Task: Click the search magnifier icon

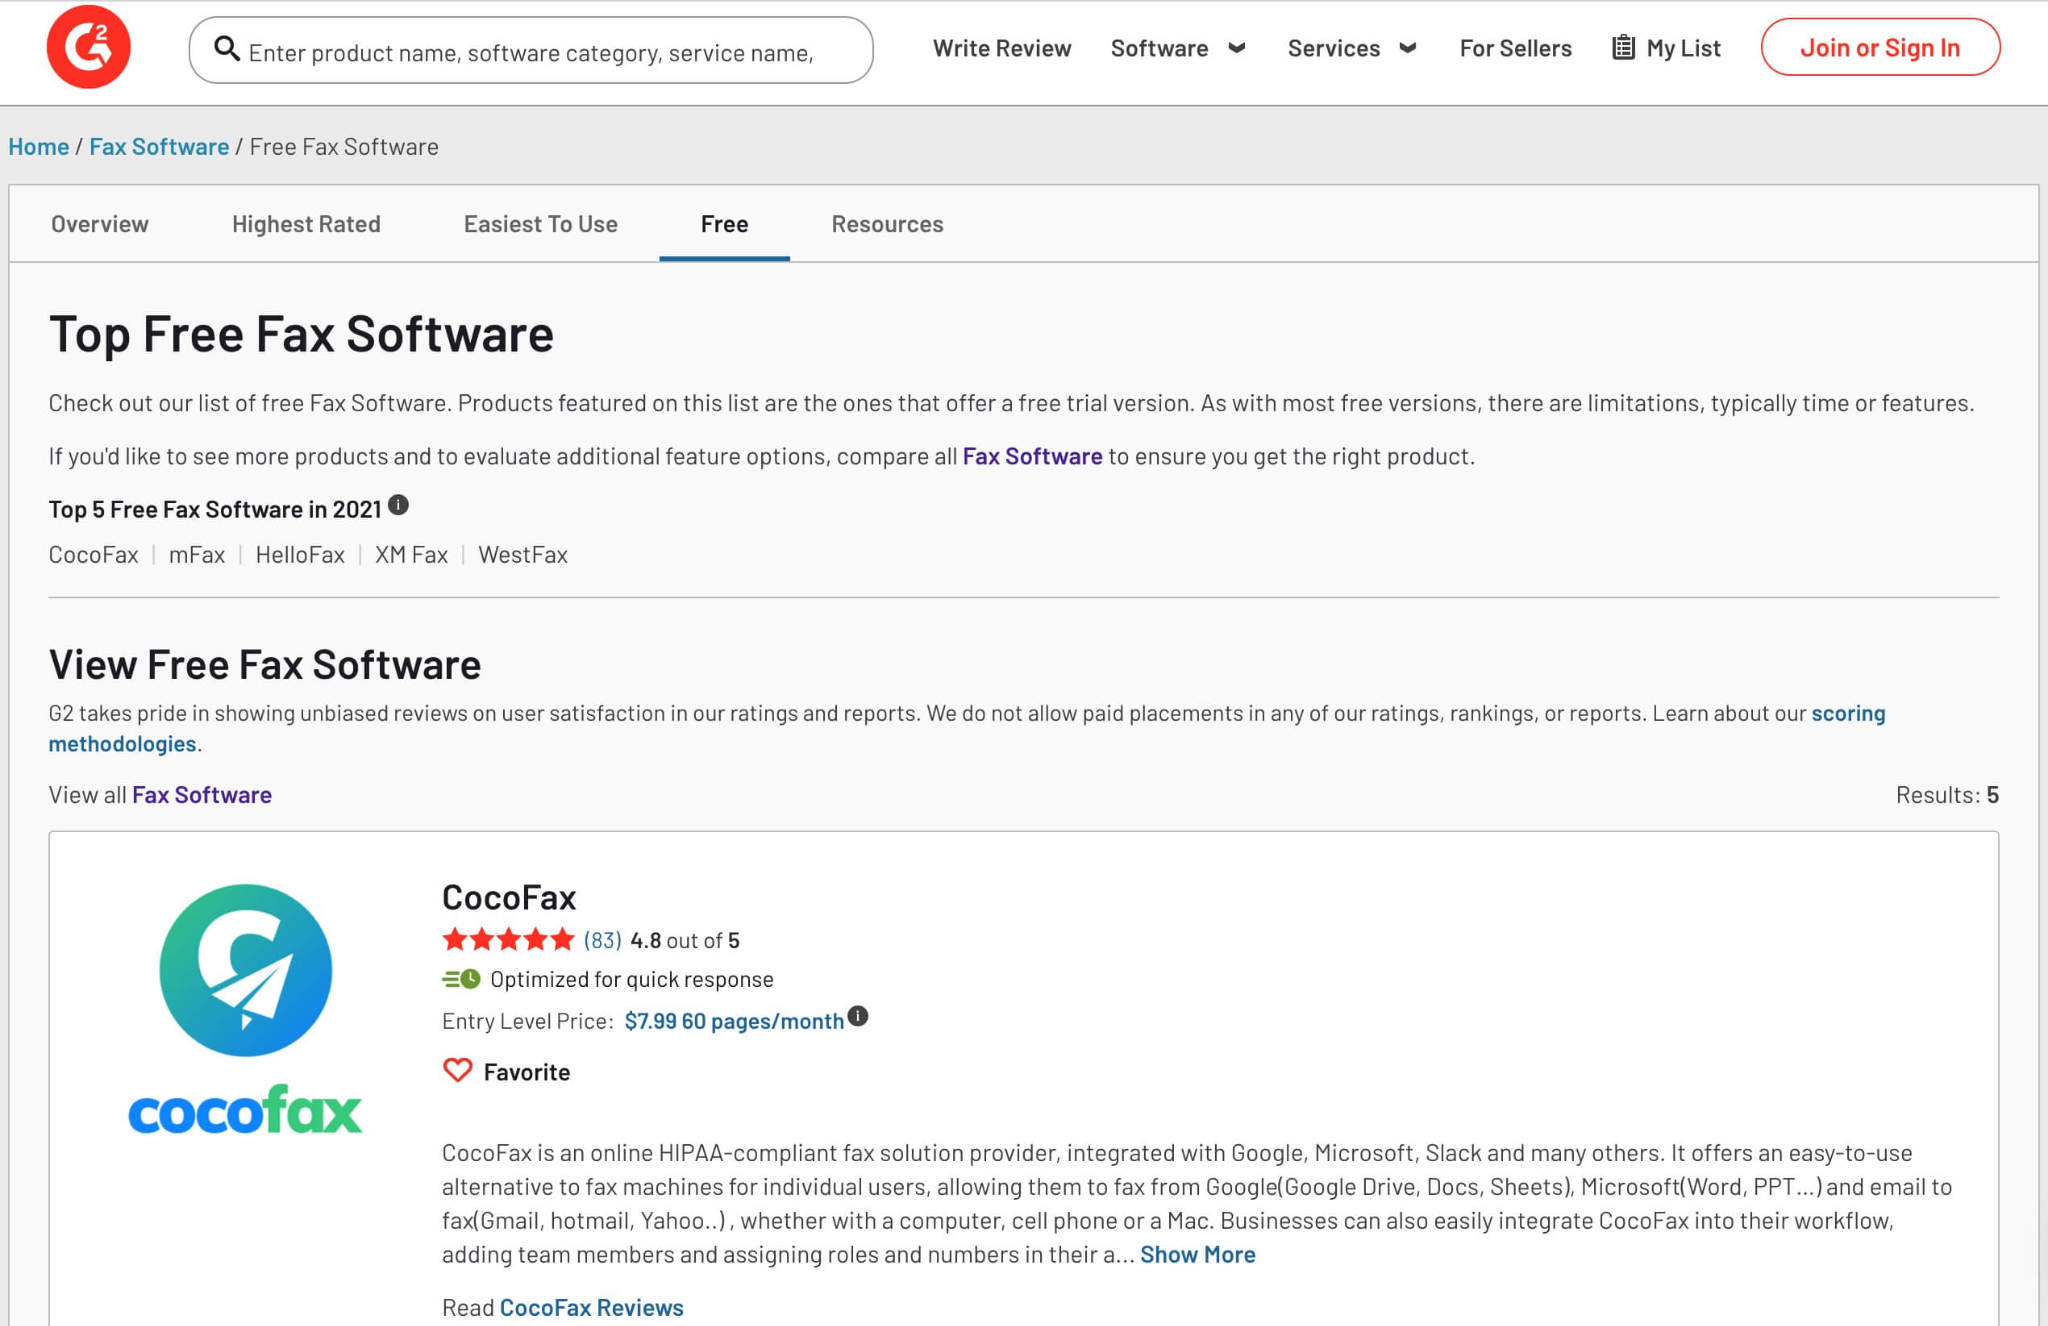Action: coord(227,49)
